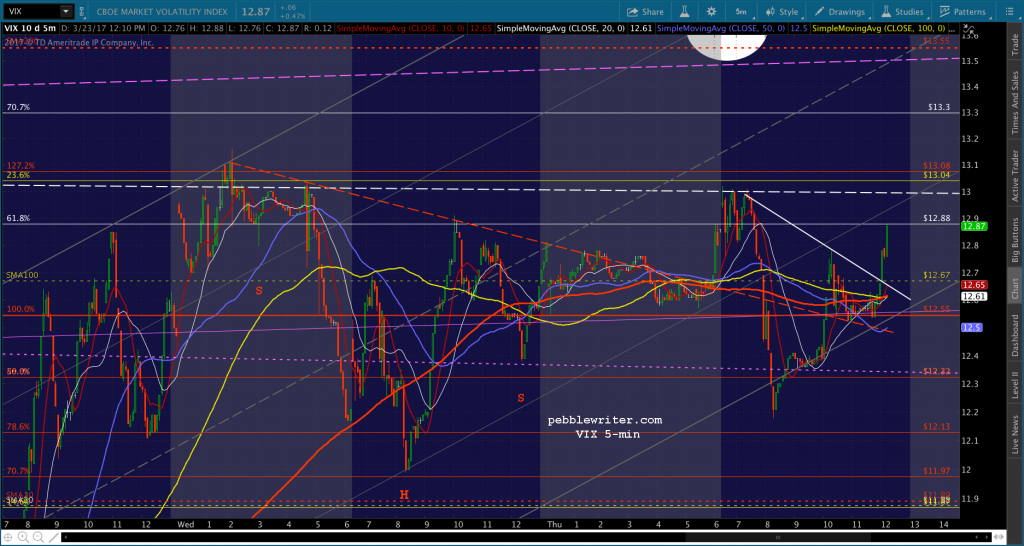Click the scrollbar right arrow at far end
This screenshot has height=546, width=1024.
point(987,537)
